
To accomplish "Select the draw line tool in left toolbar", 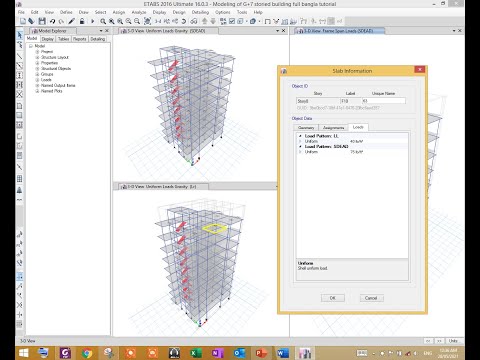I will click(x=20, y=55).
